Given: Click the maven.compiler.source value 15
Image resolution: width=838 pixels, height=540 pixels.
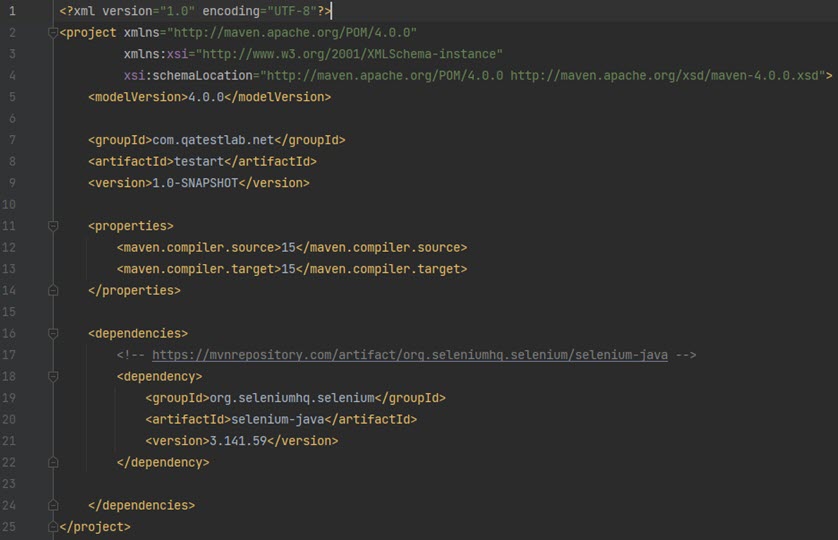Looking at the screenshot, I should [x=288, y=248].
